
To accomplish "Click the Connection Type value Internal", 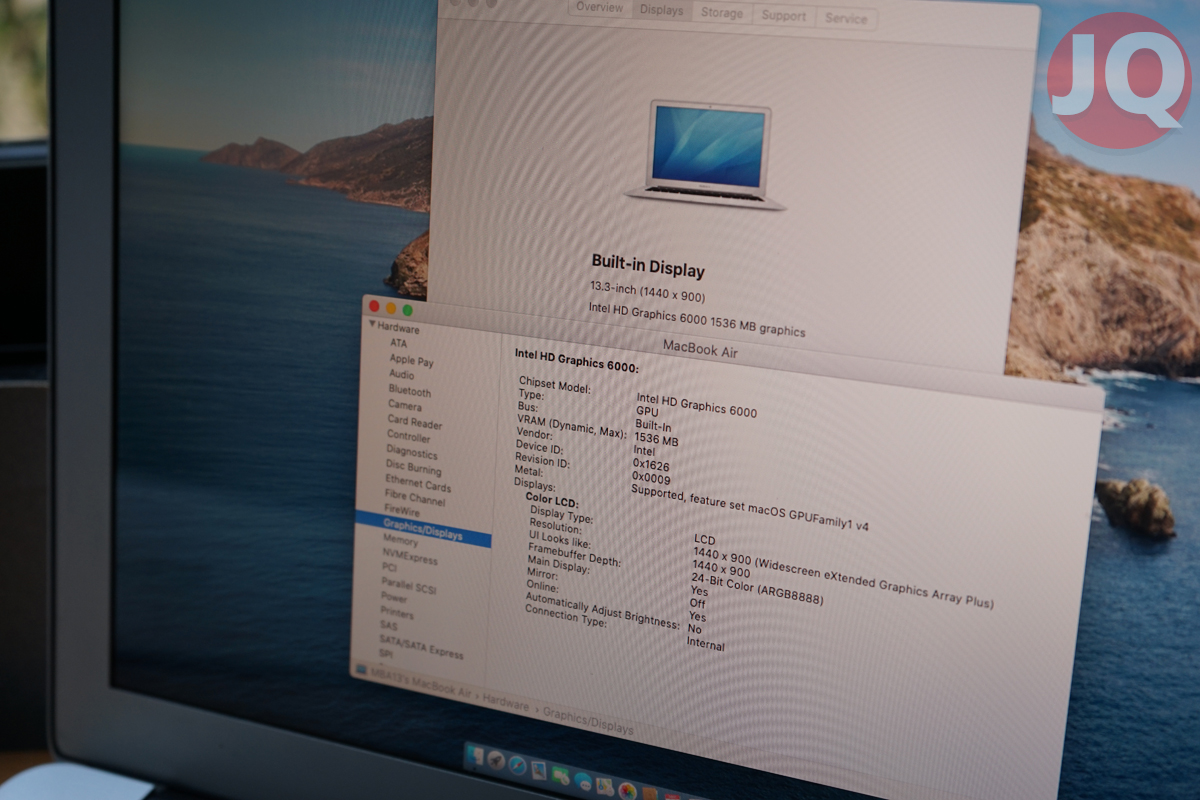I will click(x=706, y=644).
